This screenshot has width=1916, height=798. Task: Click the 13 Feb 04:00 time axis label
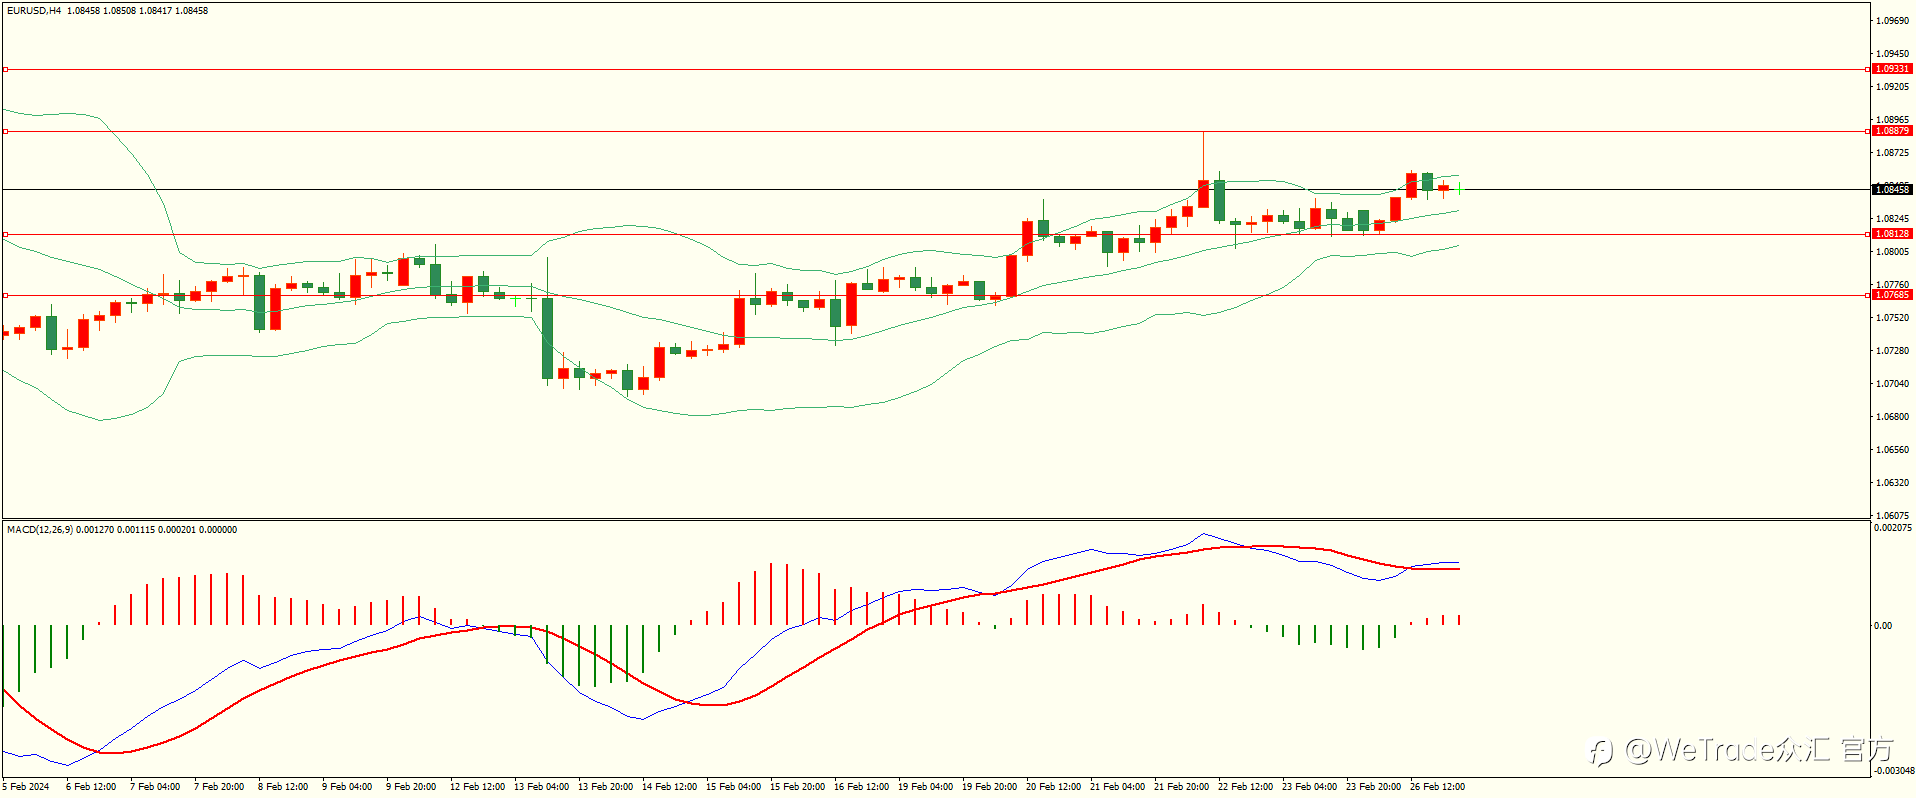point(541,787)
